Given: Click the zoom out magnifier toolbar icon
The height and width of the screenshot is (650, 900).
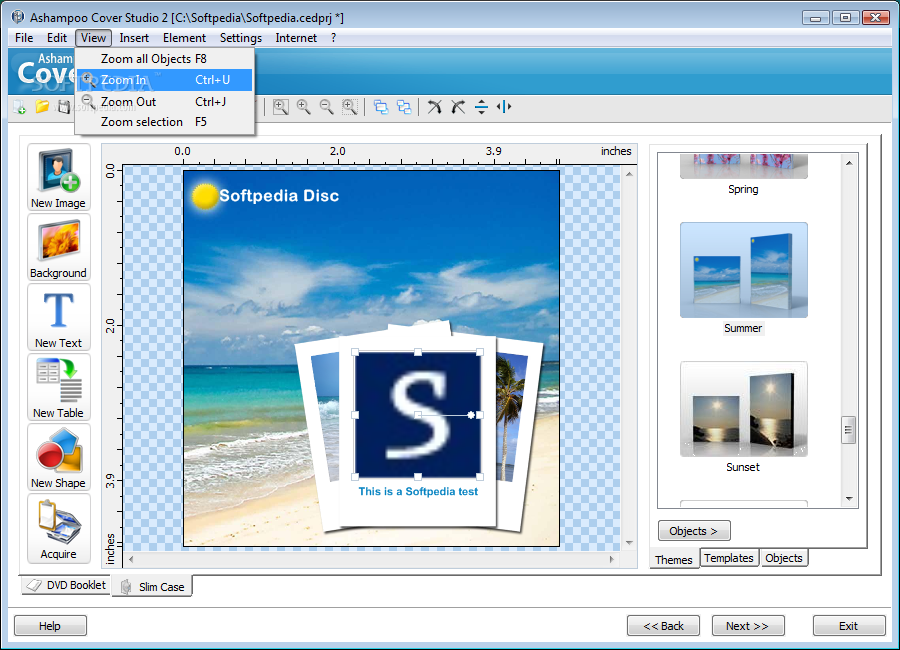Looking at the screenshot, I should pyautogui.click(x=327, y=107).
